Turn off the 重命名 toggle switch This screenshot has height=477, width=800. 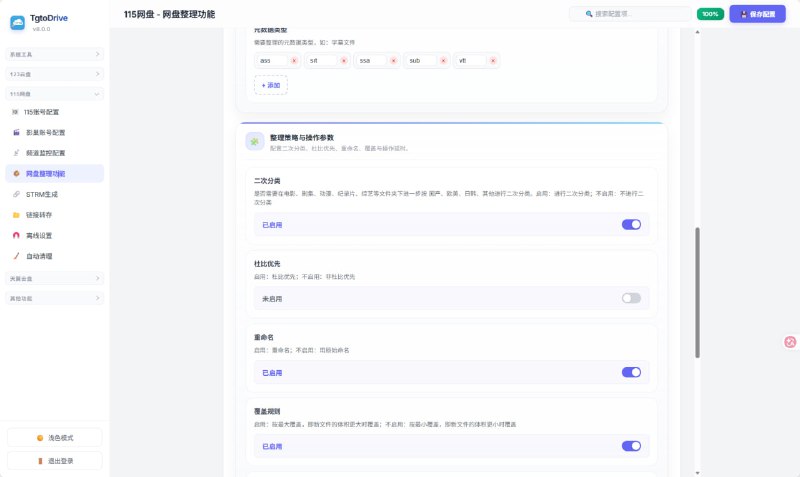point(631,372)
